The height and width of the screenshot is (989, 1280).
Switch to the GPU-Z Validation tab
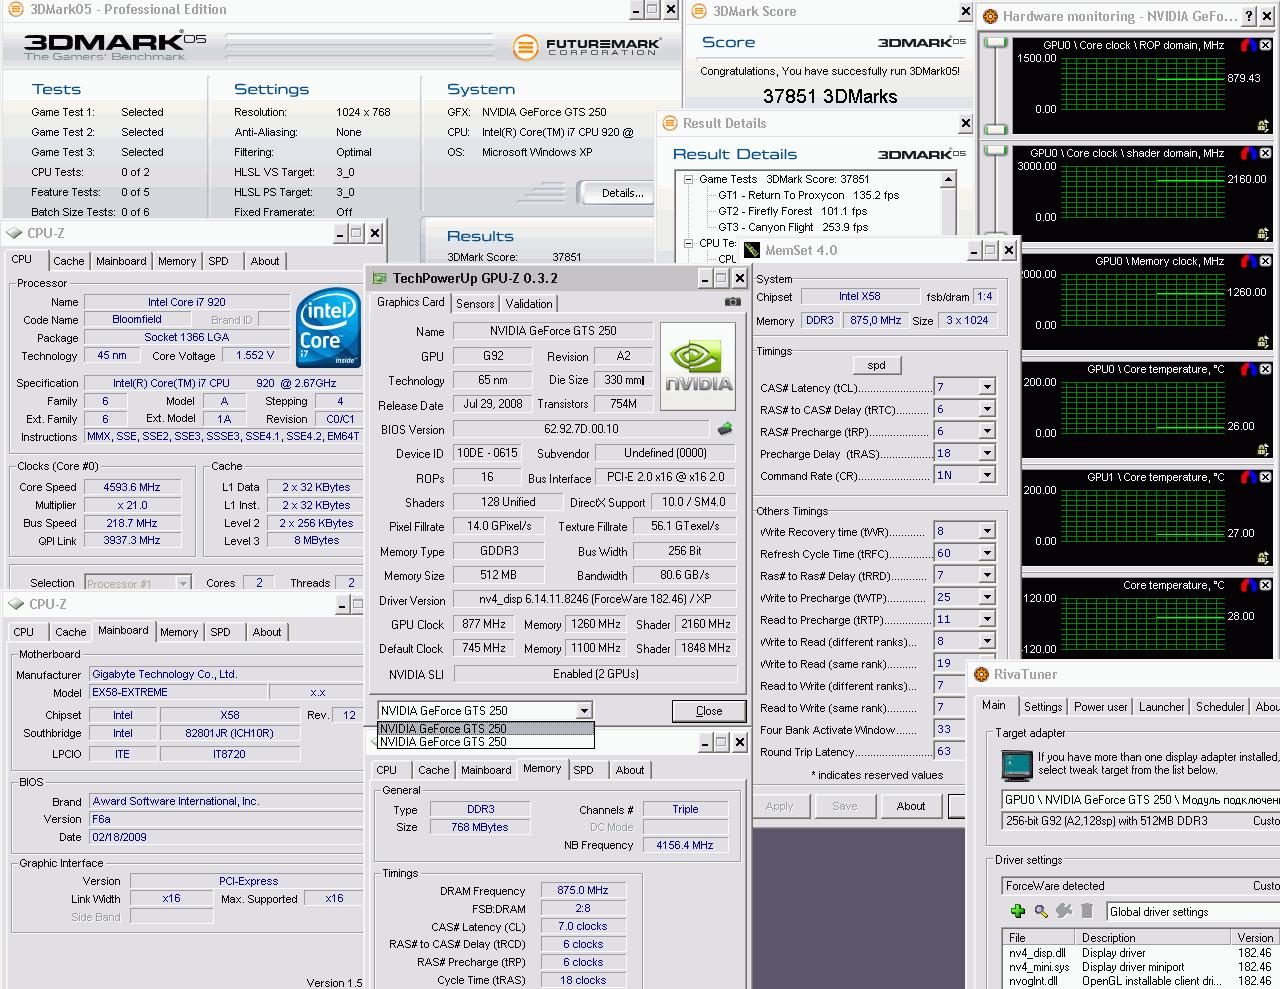(528, 304)
